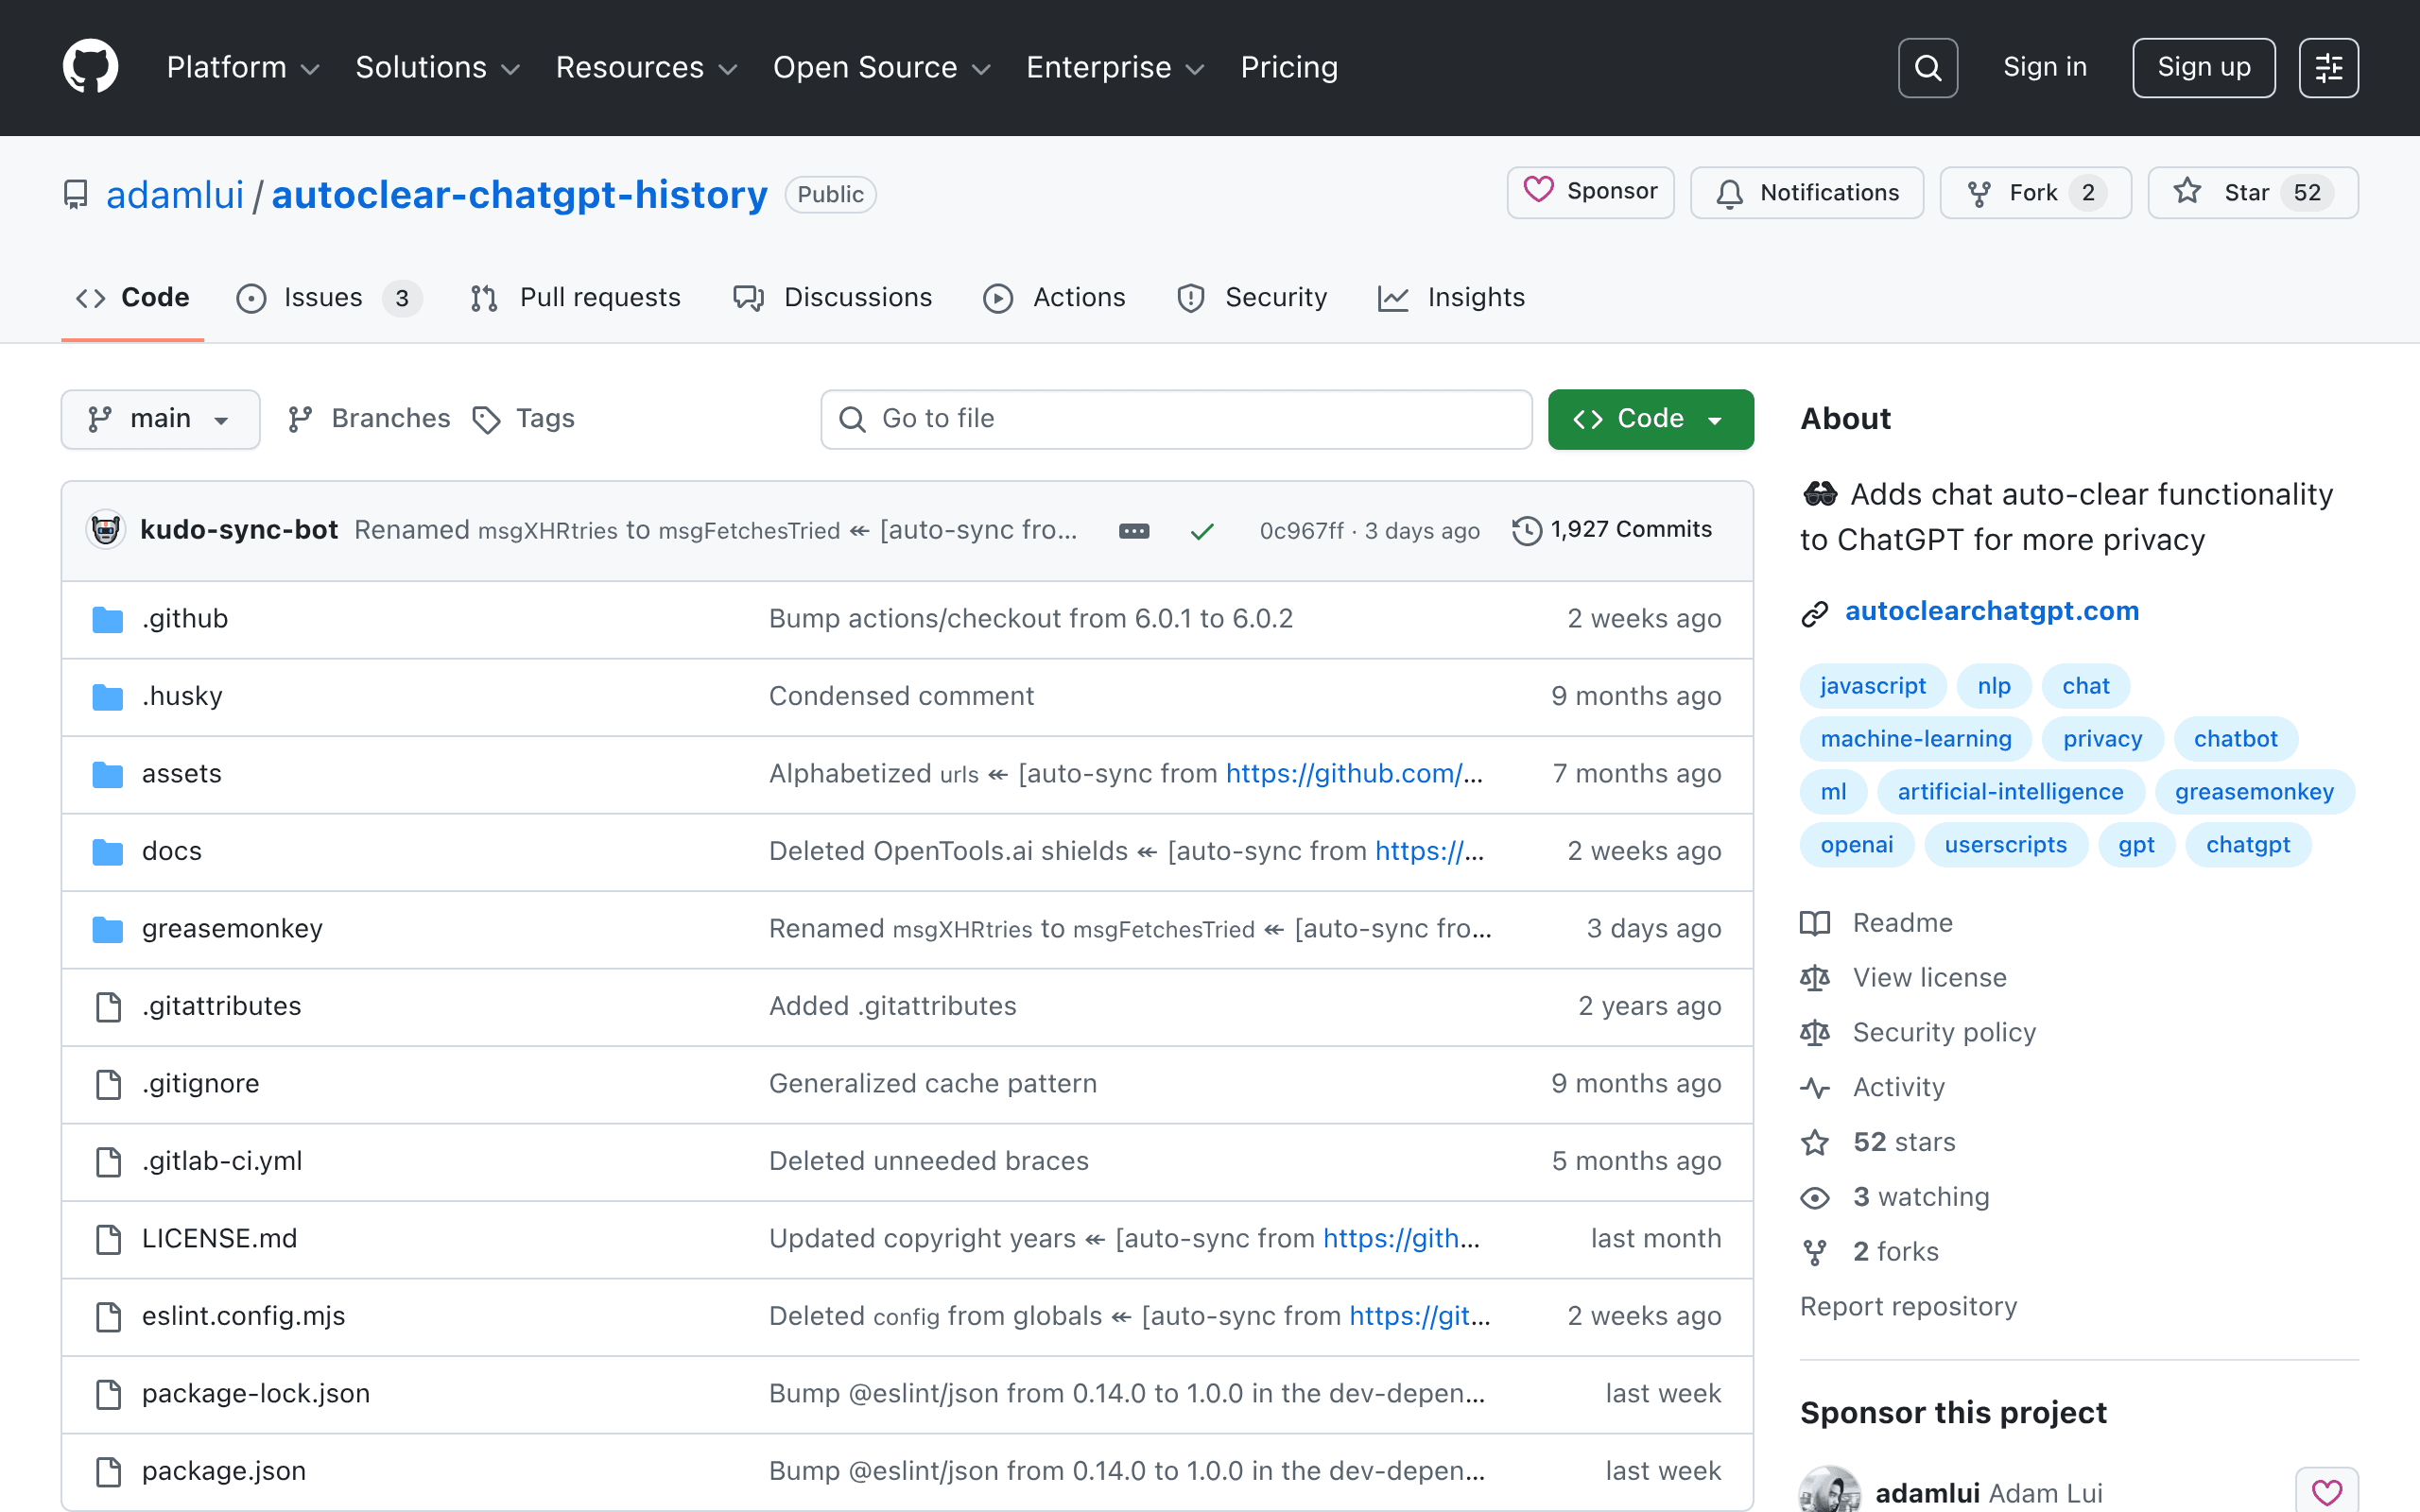Viewport: 2420px width, 1512px height.
Task: Fork this repository
Action: click(x=2035, y=192)
